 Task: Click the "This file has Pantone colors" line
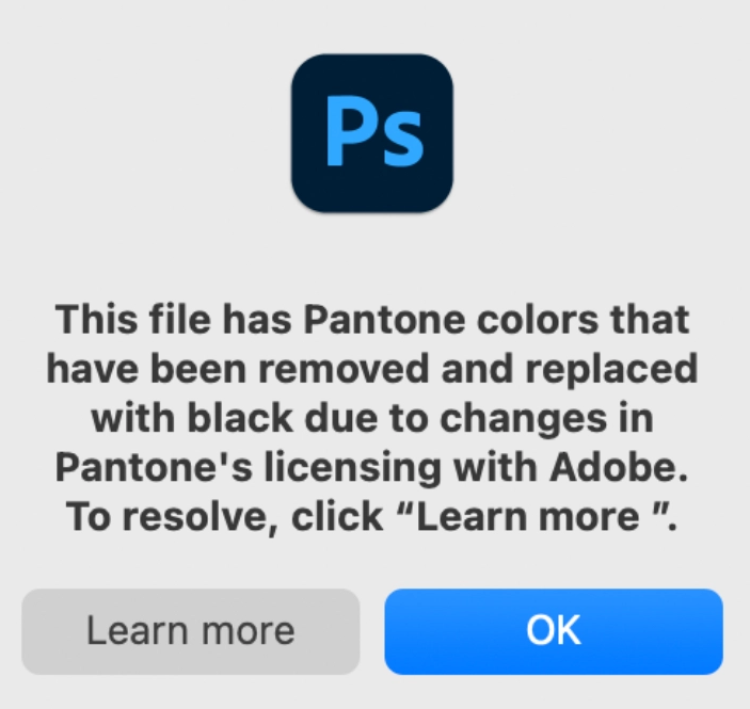(372, 319)
